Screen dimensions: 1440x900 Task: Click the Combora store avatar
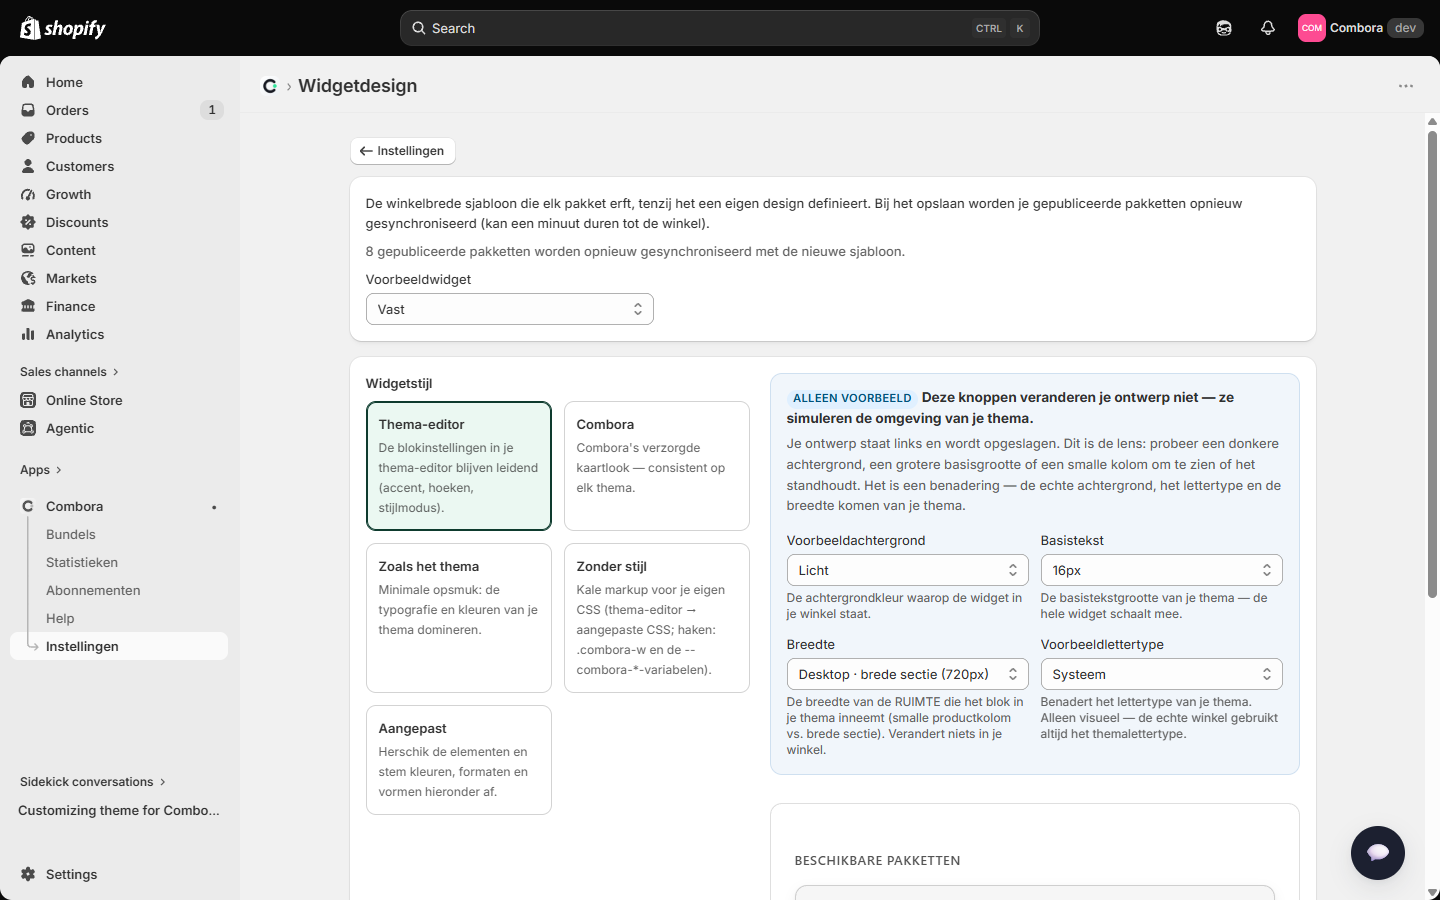coord(1312,28)
